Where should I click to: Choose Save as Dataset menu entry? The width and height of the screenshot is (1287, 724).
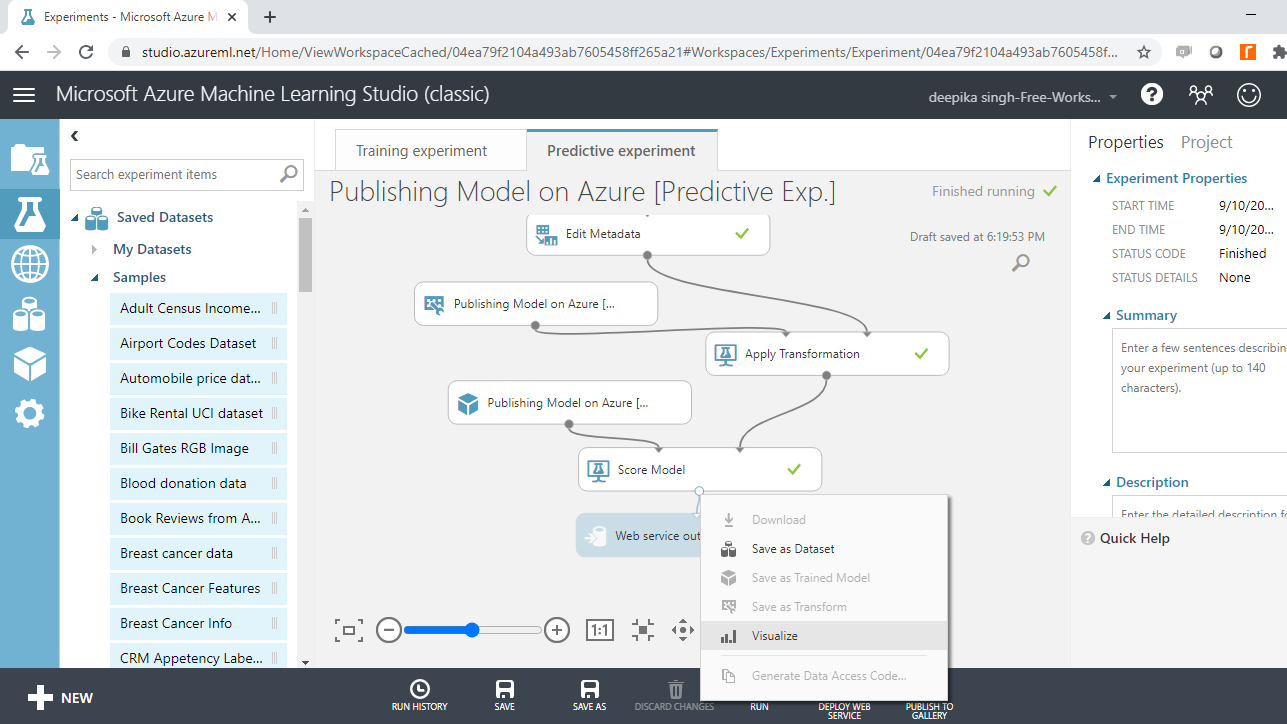[x=823, y=549]
